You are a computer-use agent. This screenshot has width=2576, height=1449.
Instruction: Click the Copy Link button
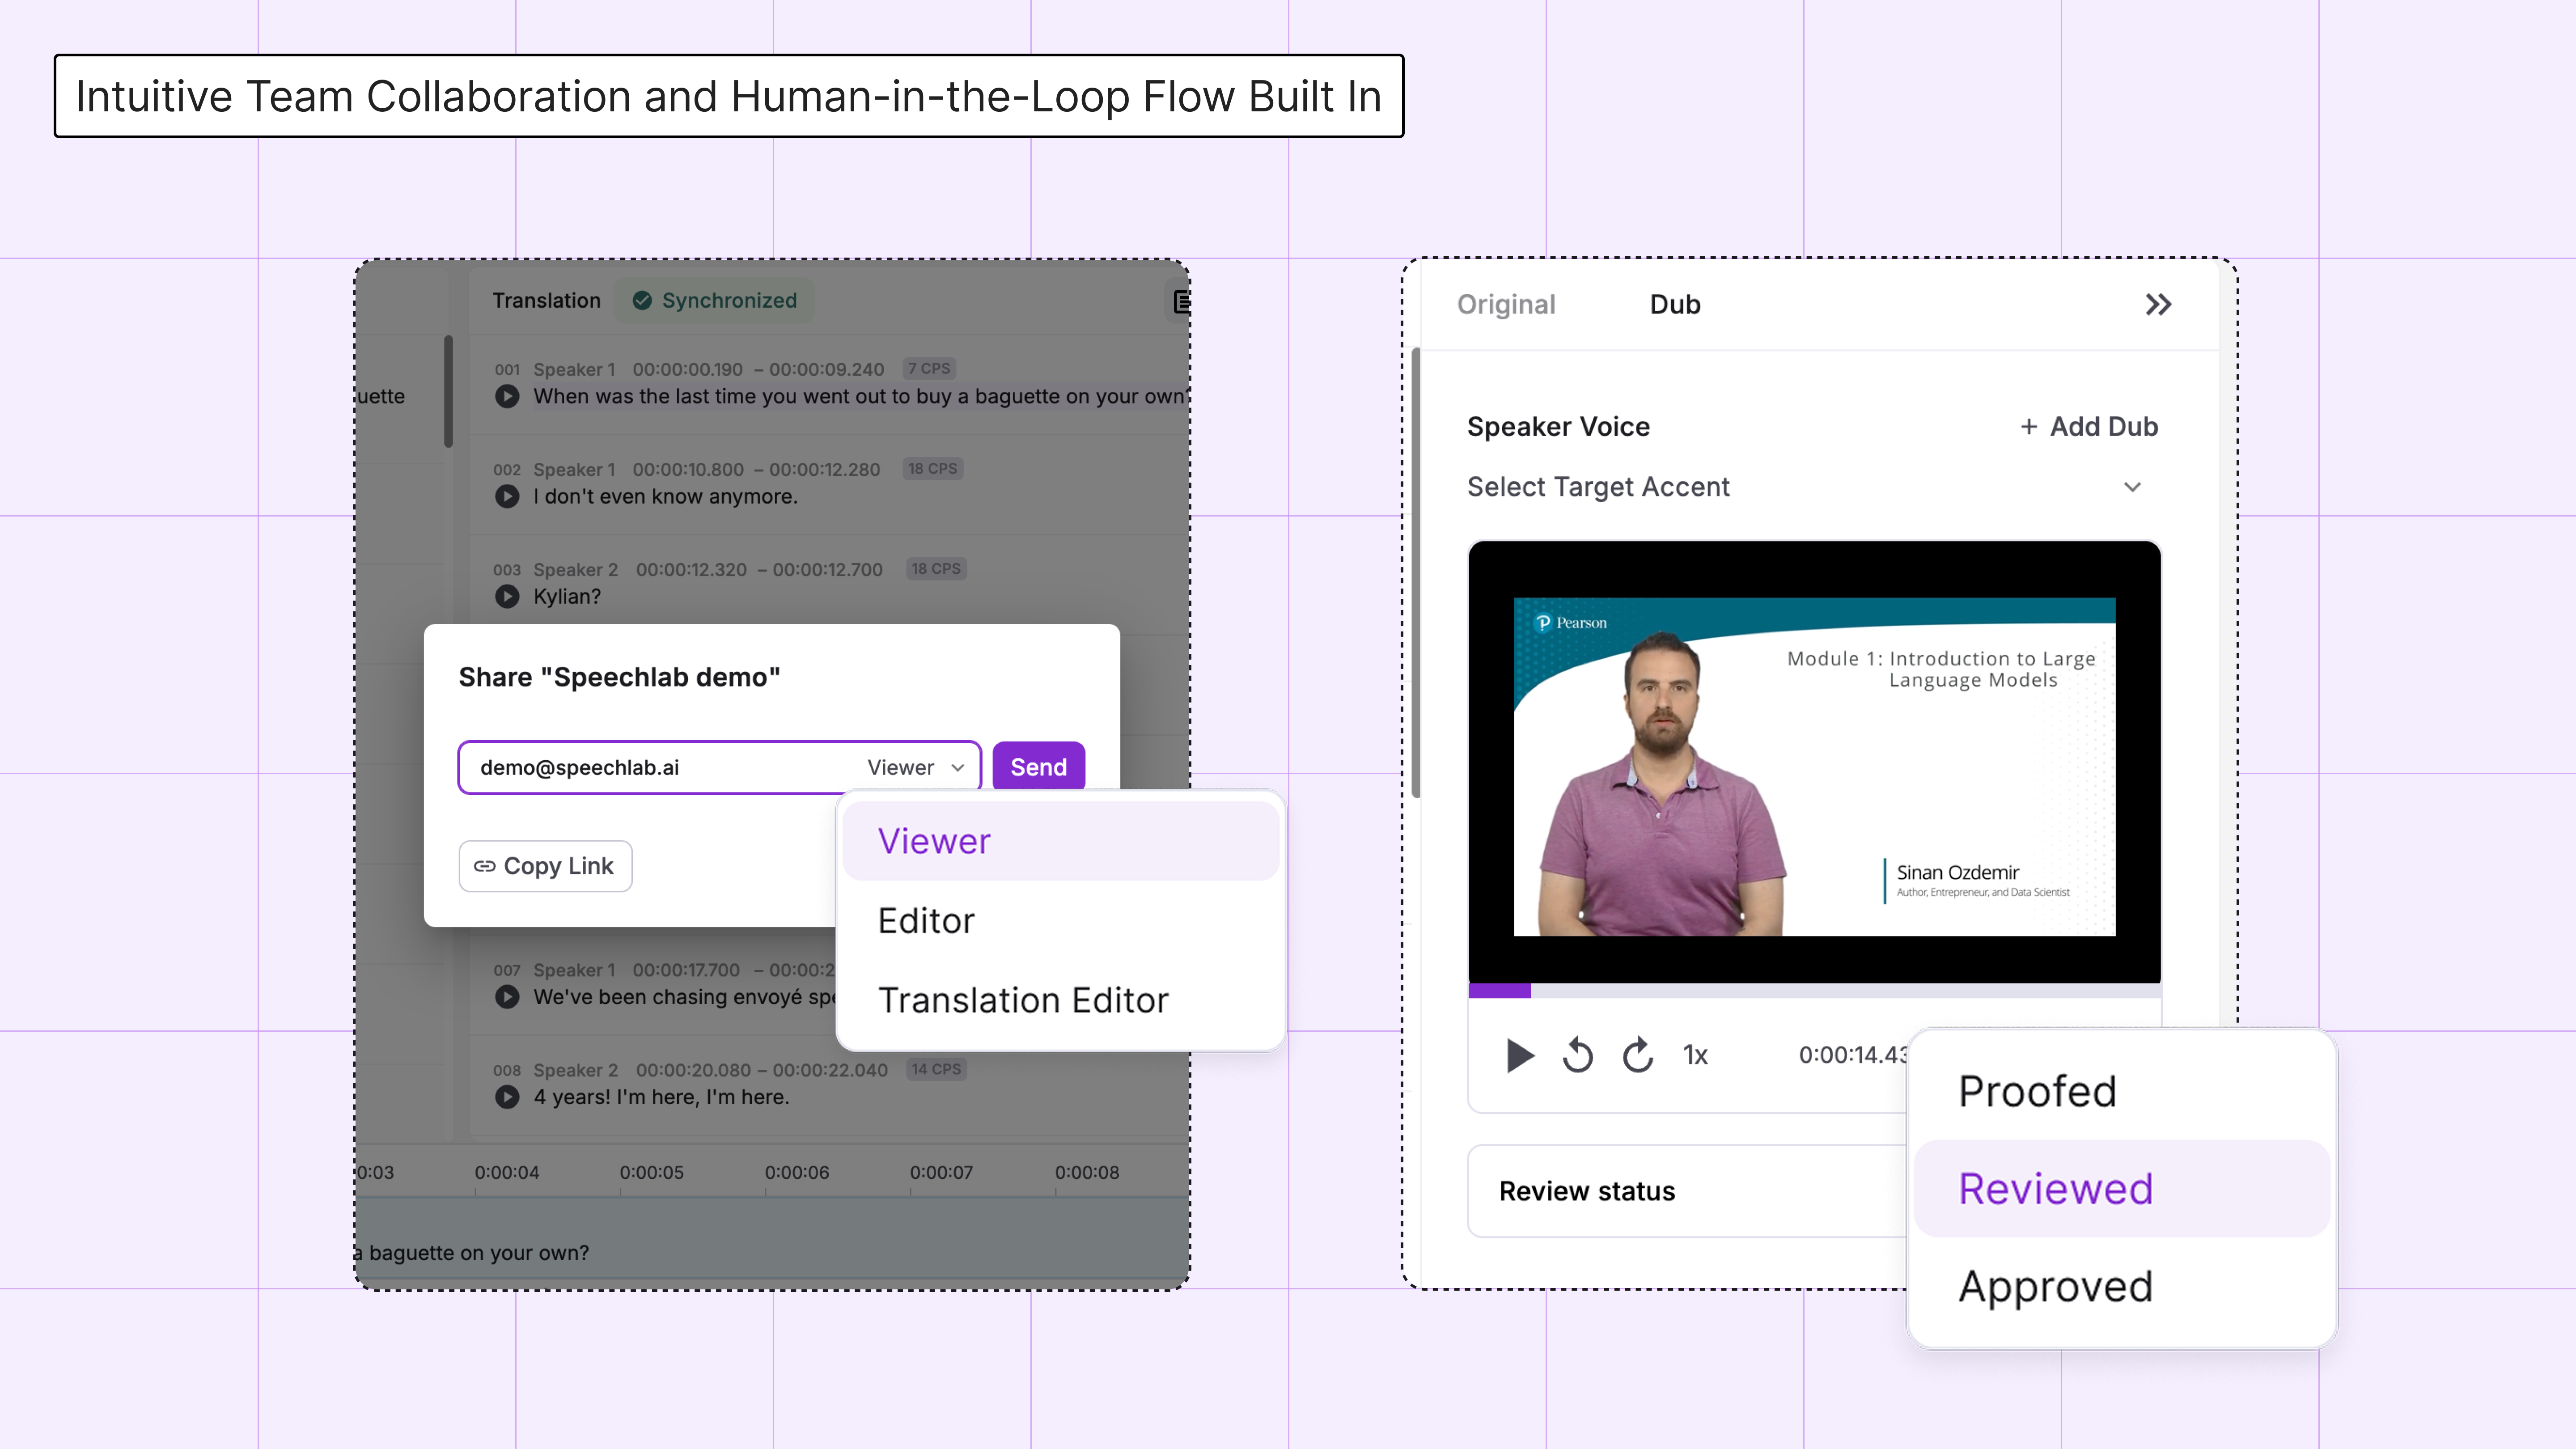tap(545, 866)
